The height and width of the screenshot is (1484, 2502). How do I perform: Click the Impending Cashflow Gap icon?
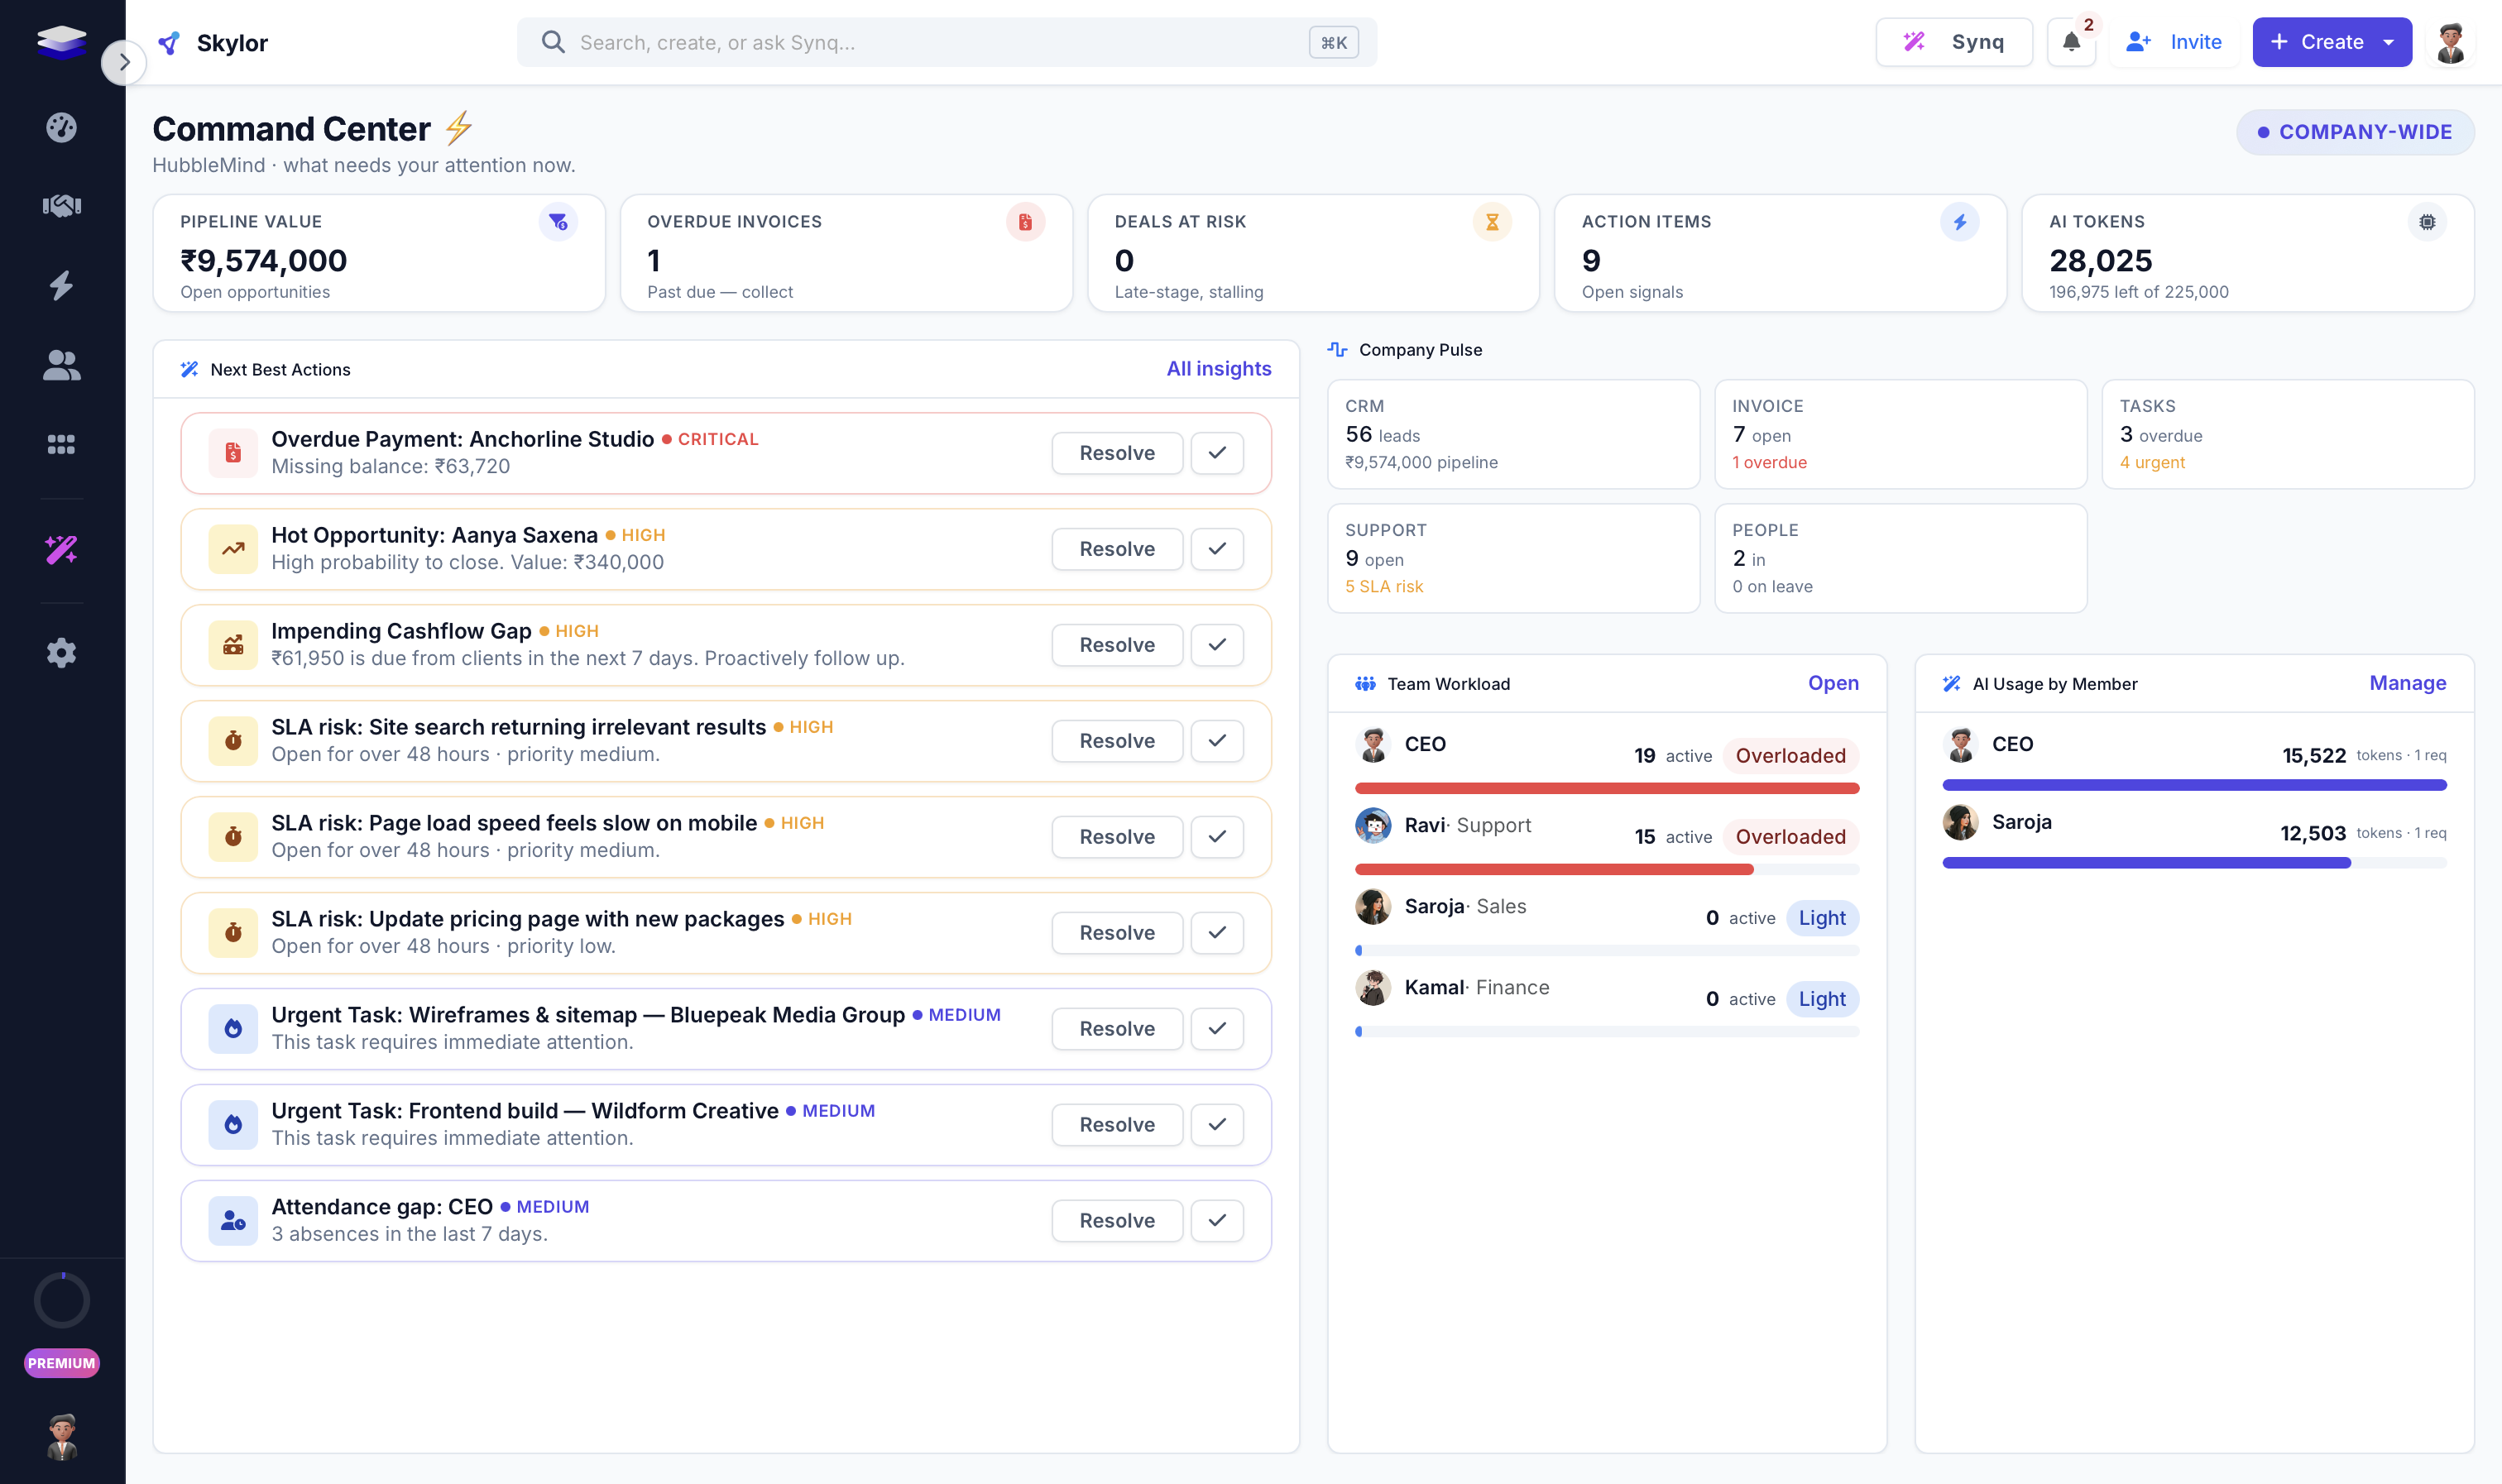pos(233,645)
